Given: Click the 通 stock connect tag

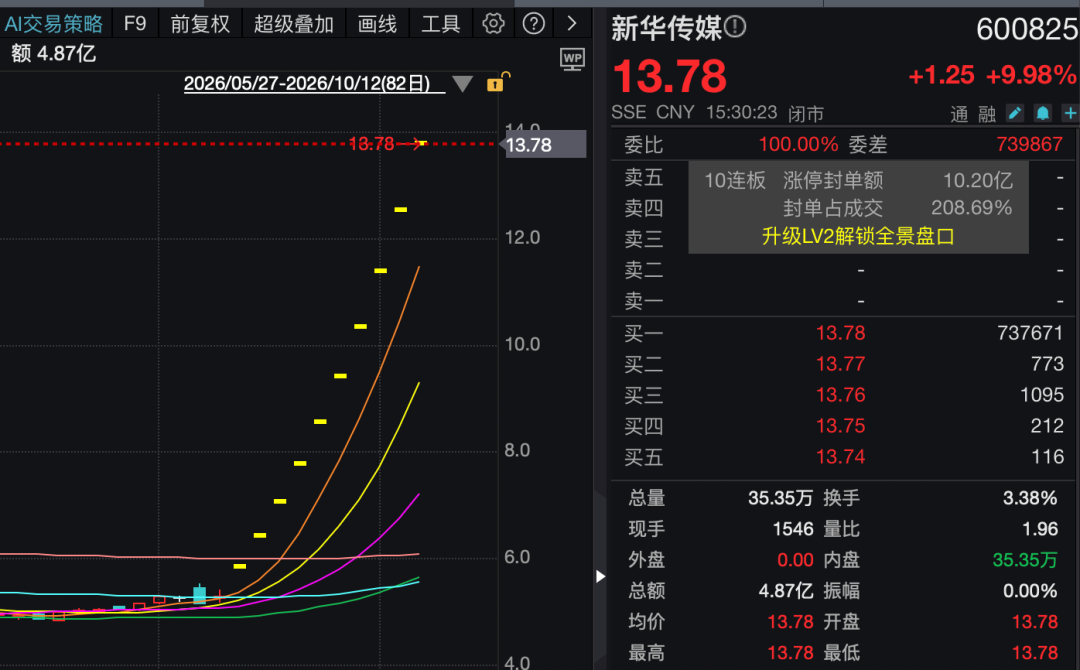Looking at the screenshot, I should coord(959,114).
